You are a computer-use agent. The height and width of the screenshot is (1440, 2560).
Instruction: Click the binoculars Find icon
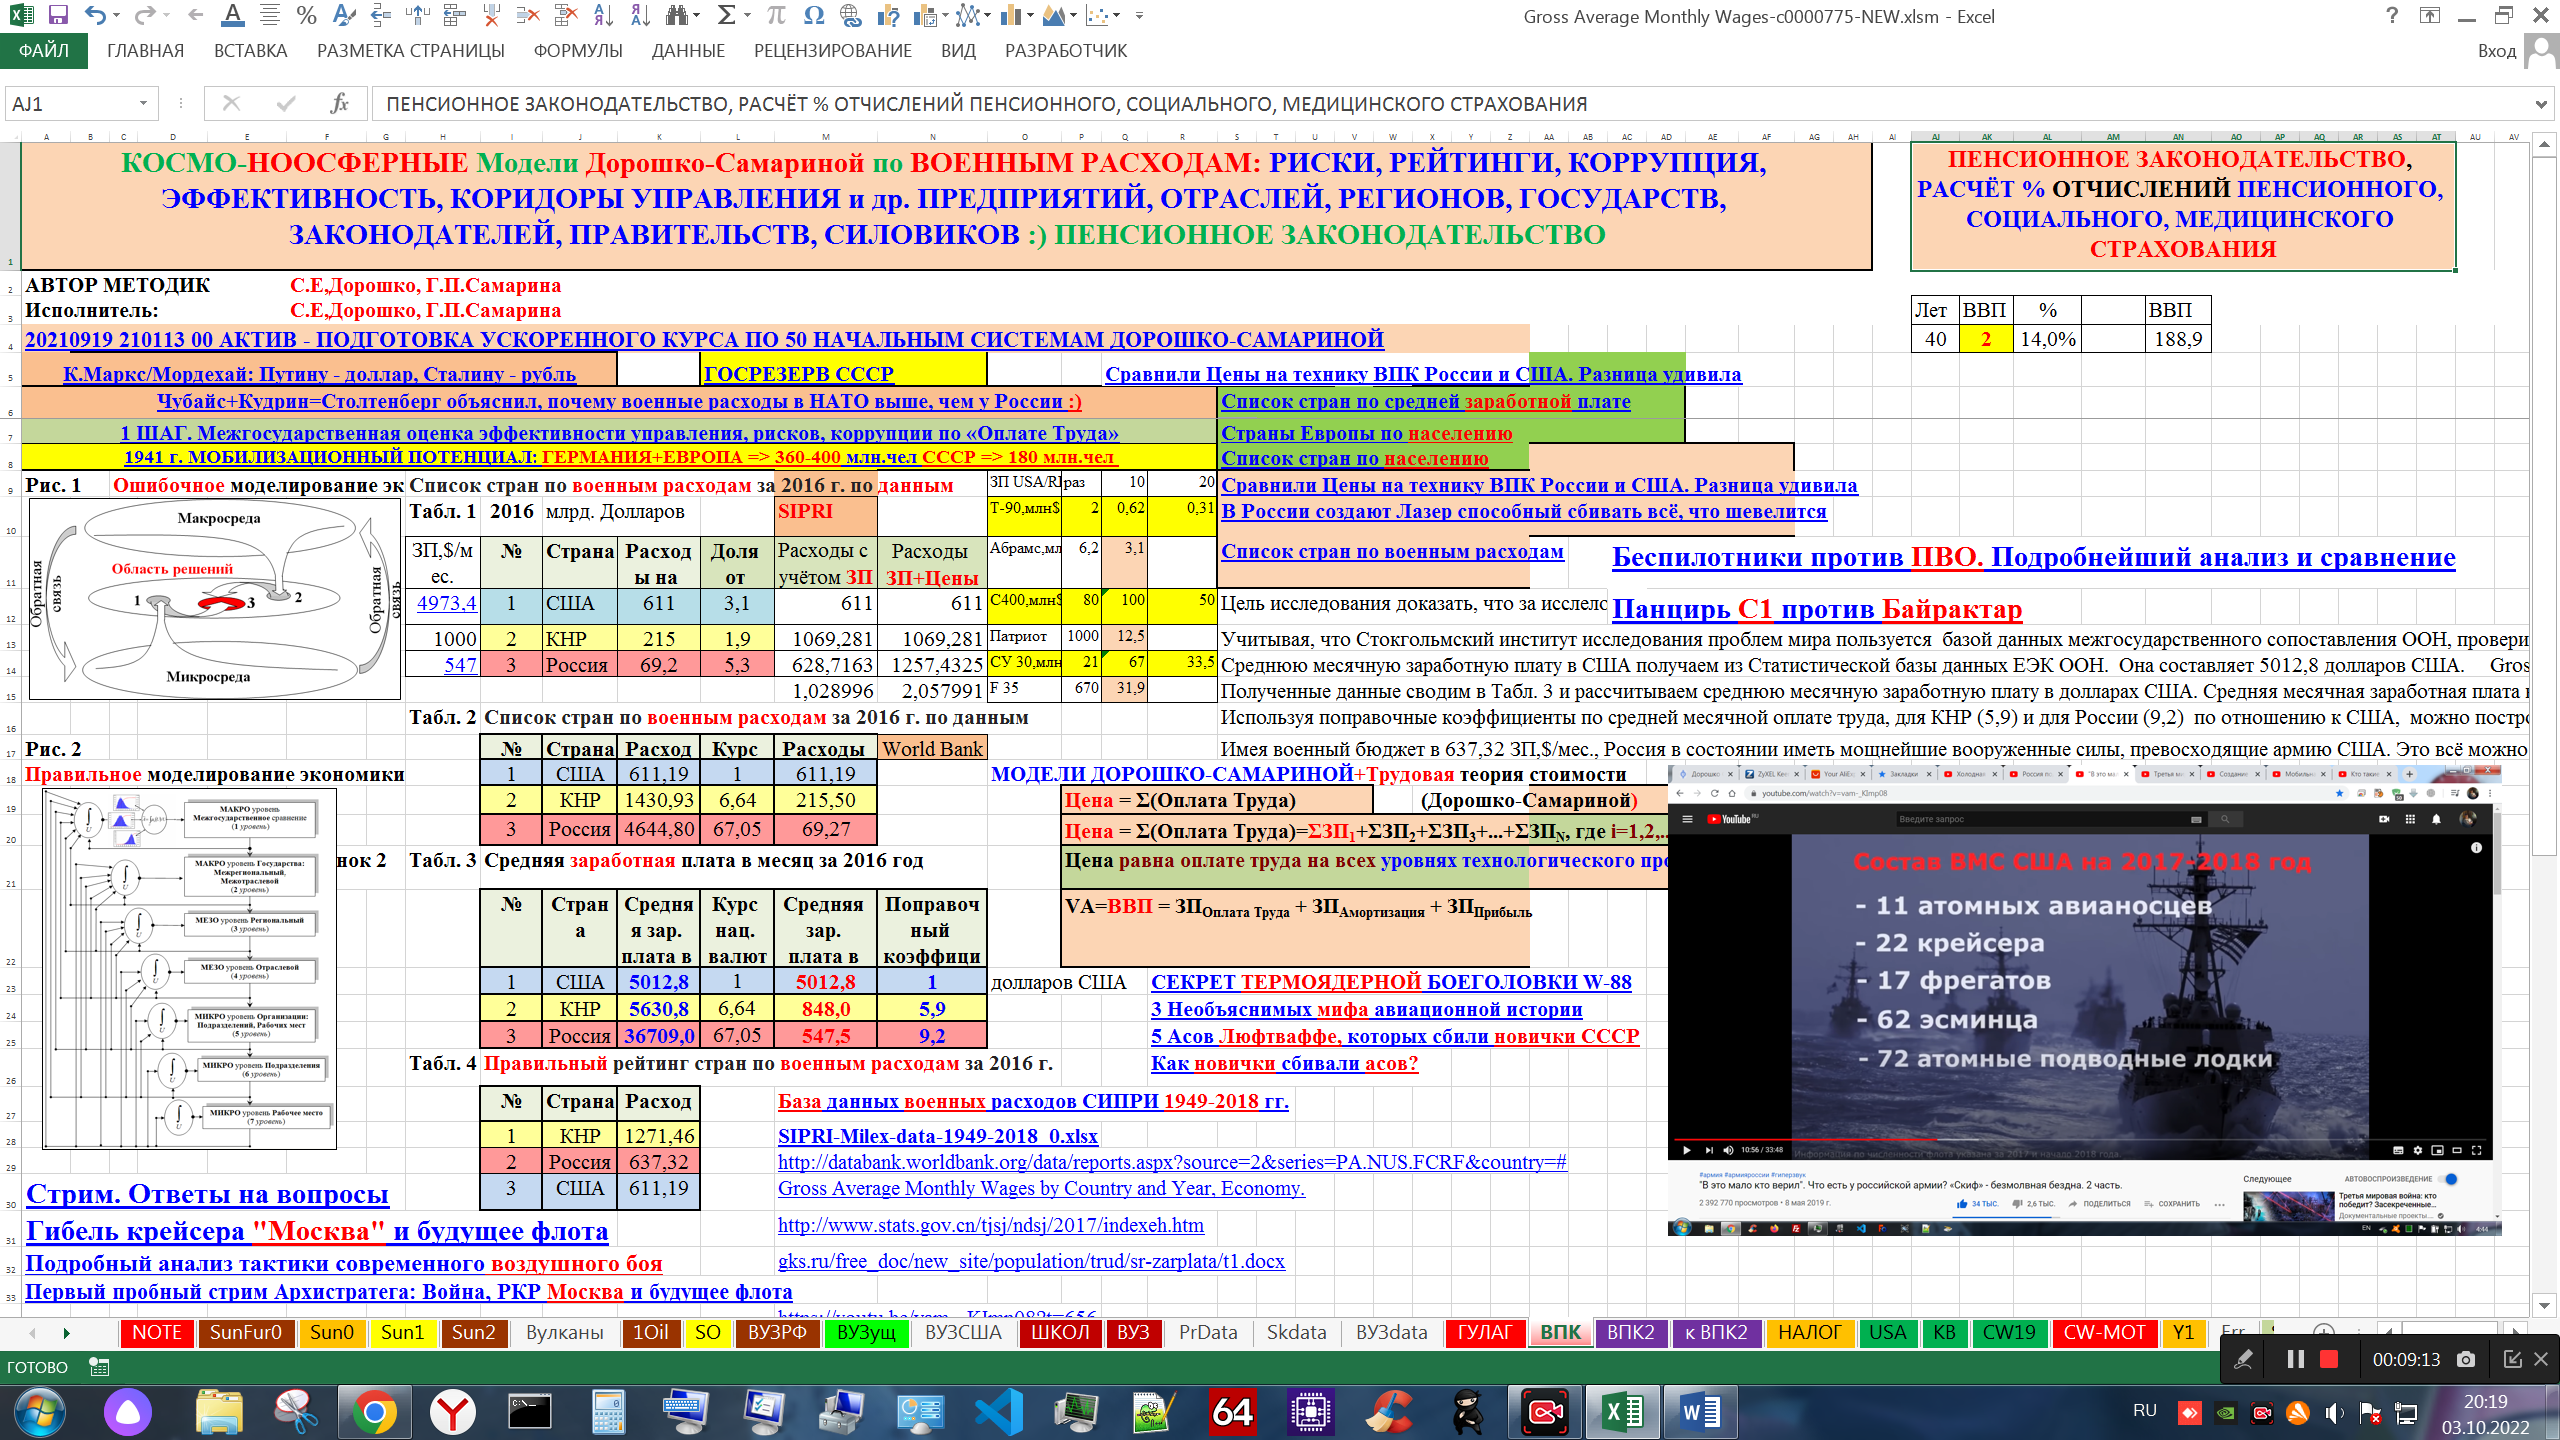coord(677,15)
